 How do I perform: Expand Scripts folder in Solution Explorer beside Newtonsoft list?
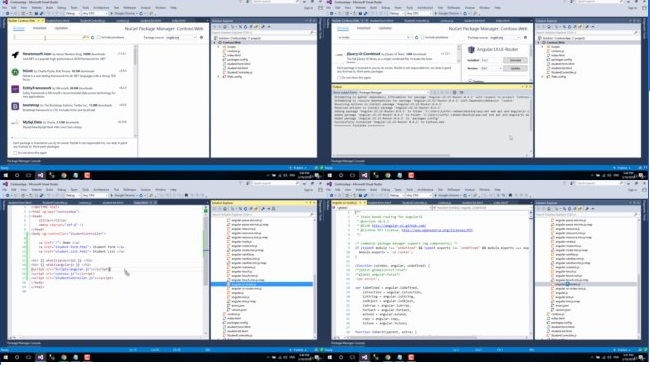(x=219, y=47)
